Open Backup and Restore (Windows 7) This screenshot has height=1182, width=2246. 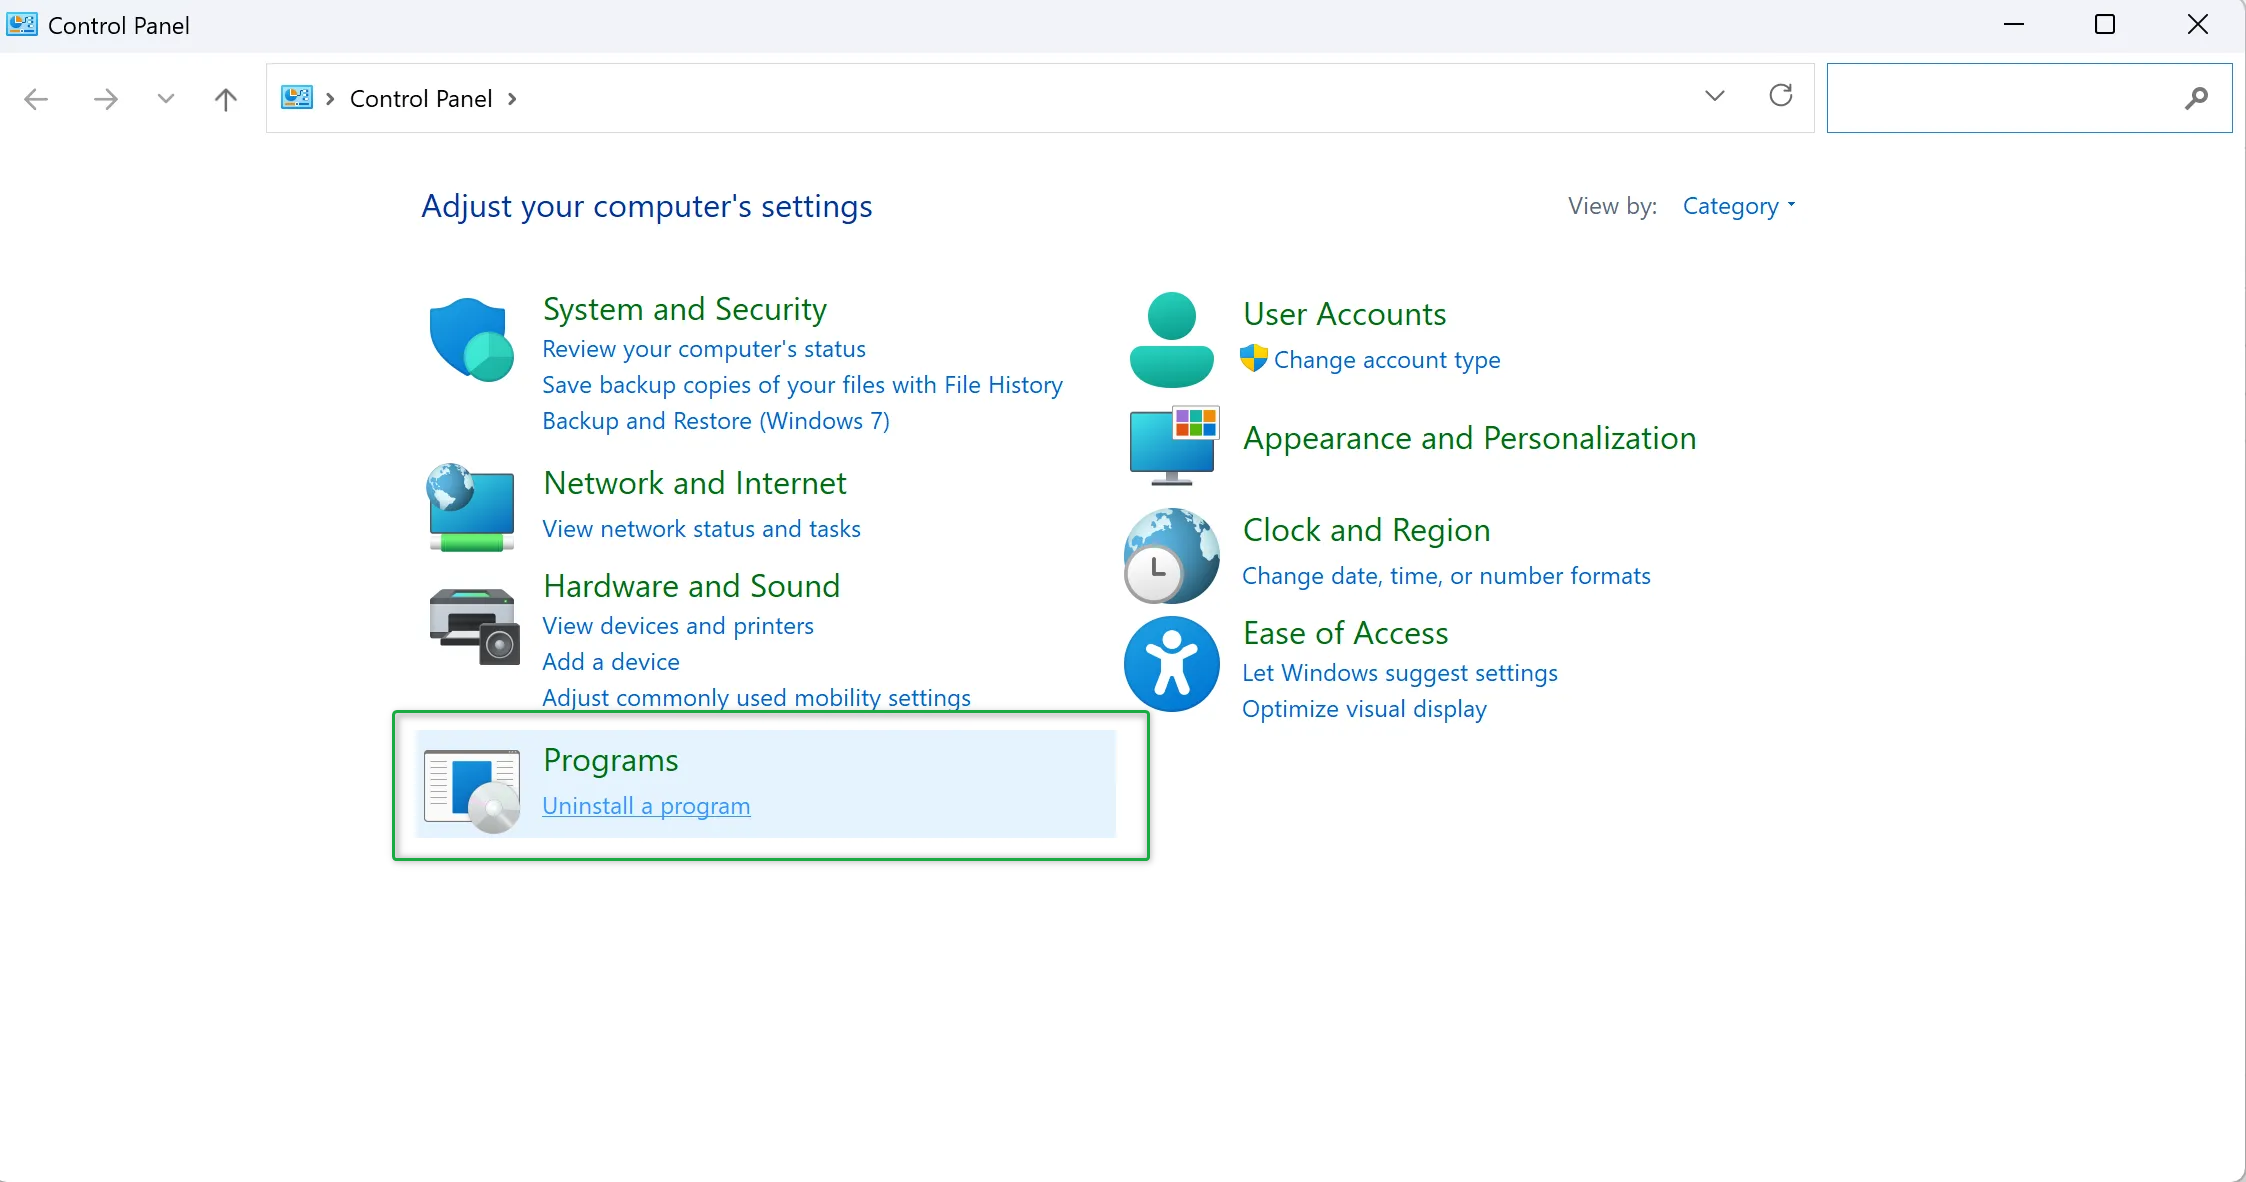pos(716,421)
